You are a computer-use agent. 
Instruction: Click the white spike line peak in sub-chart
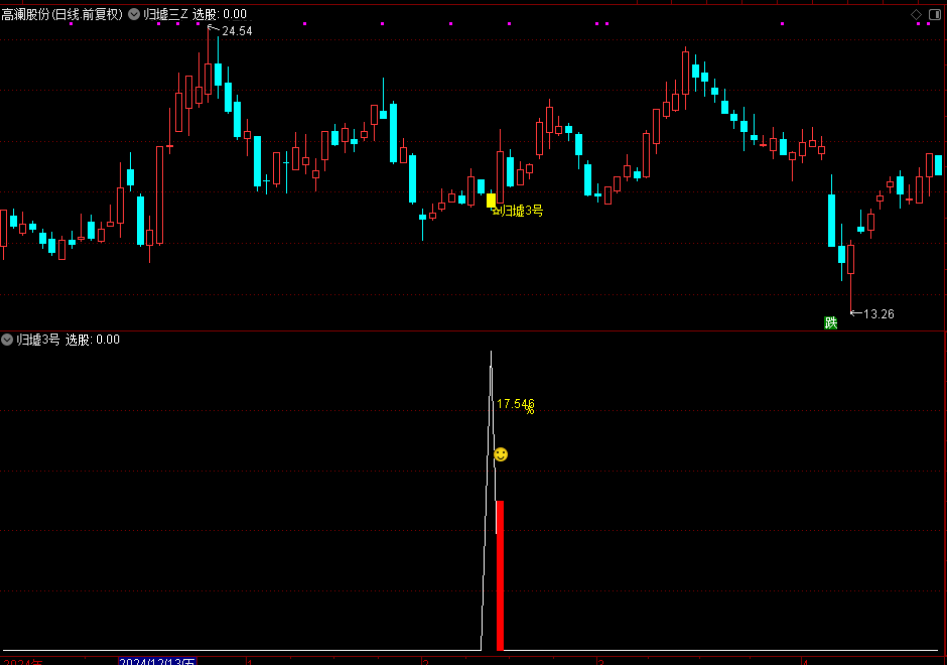pyautogui.click(x=491, y=353)
